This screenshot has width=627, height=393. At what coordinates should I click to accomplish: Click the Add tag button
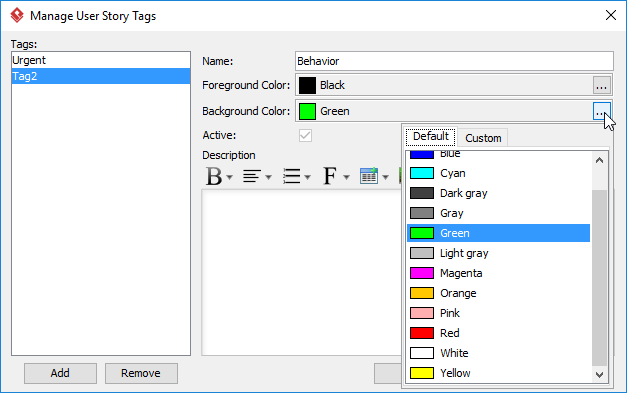point(60,373)
